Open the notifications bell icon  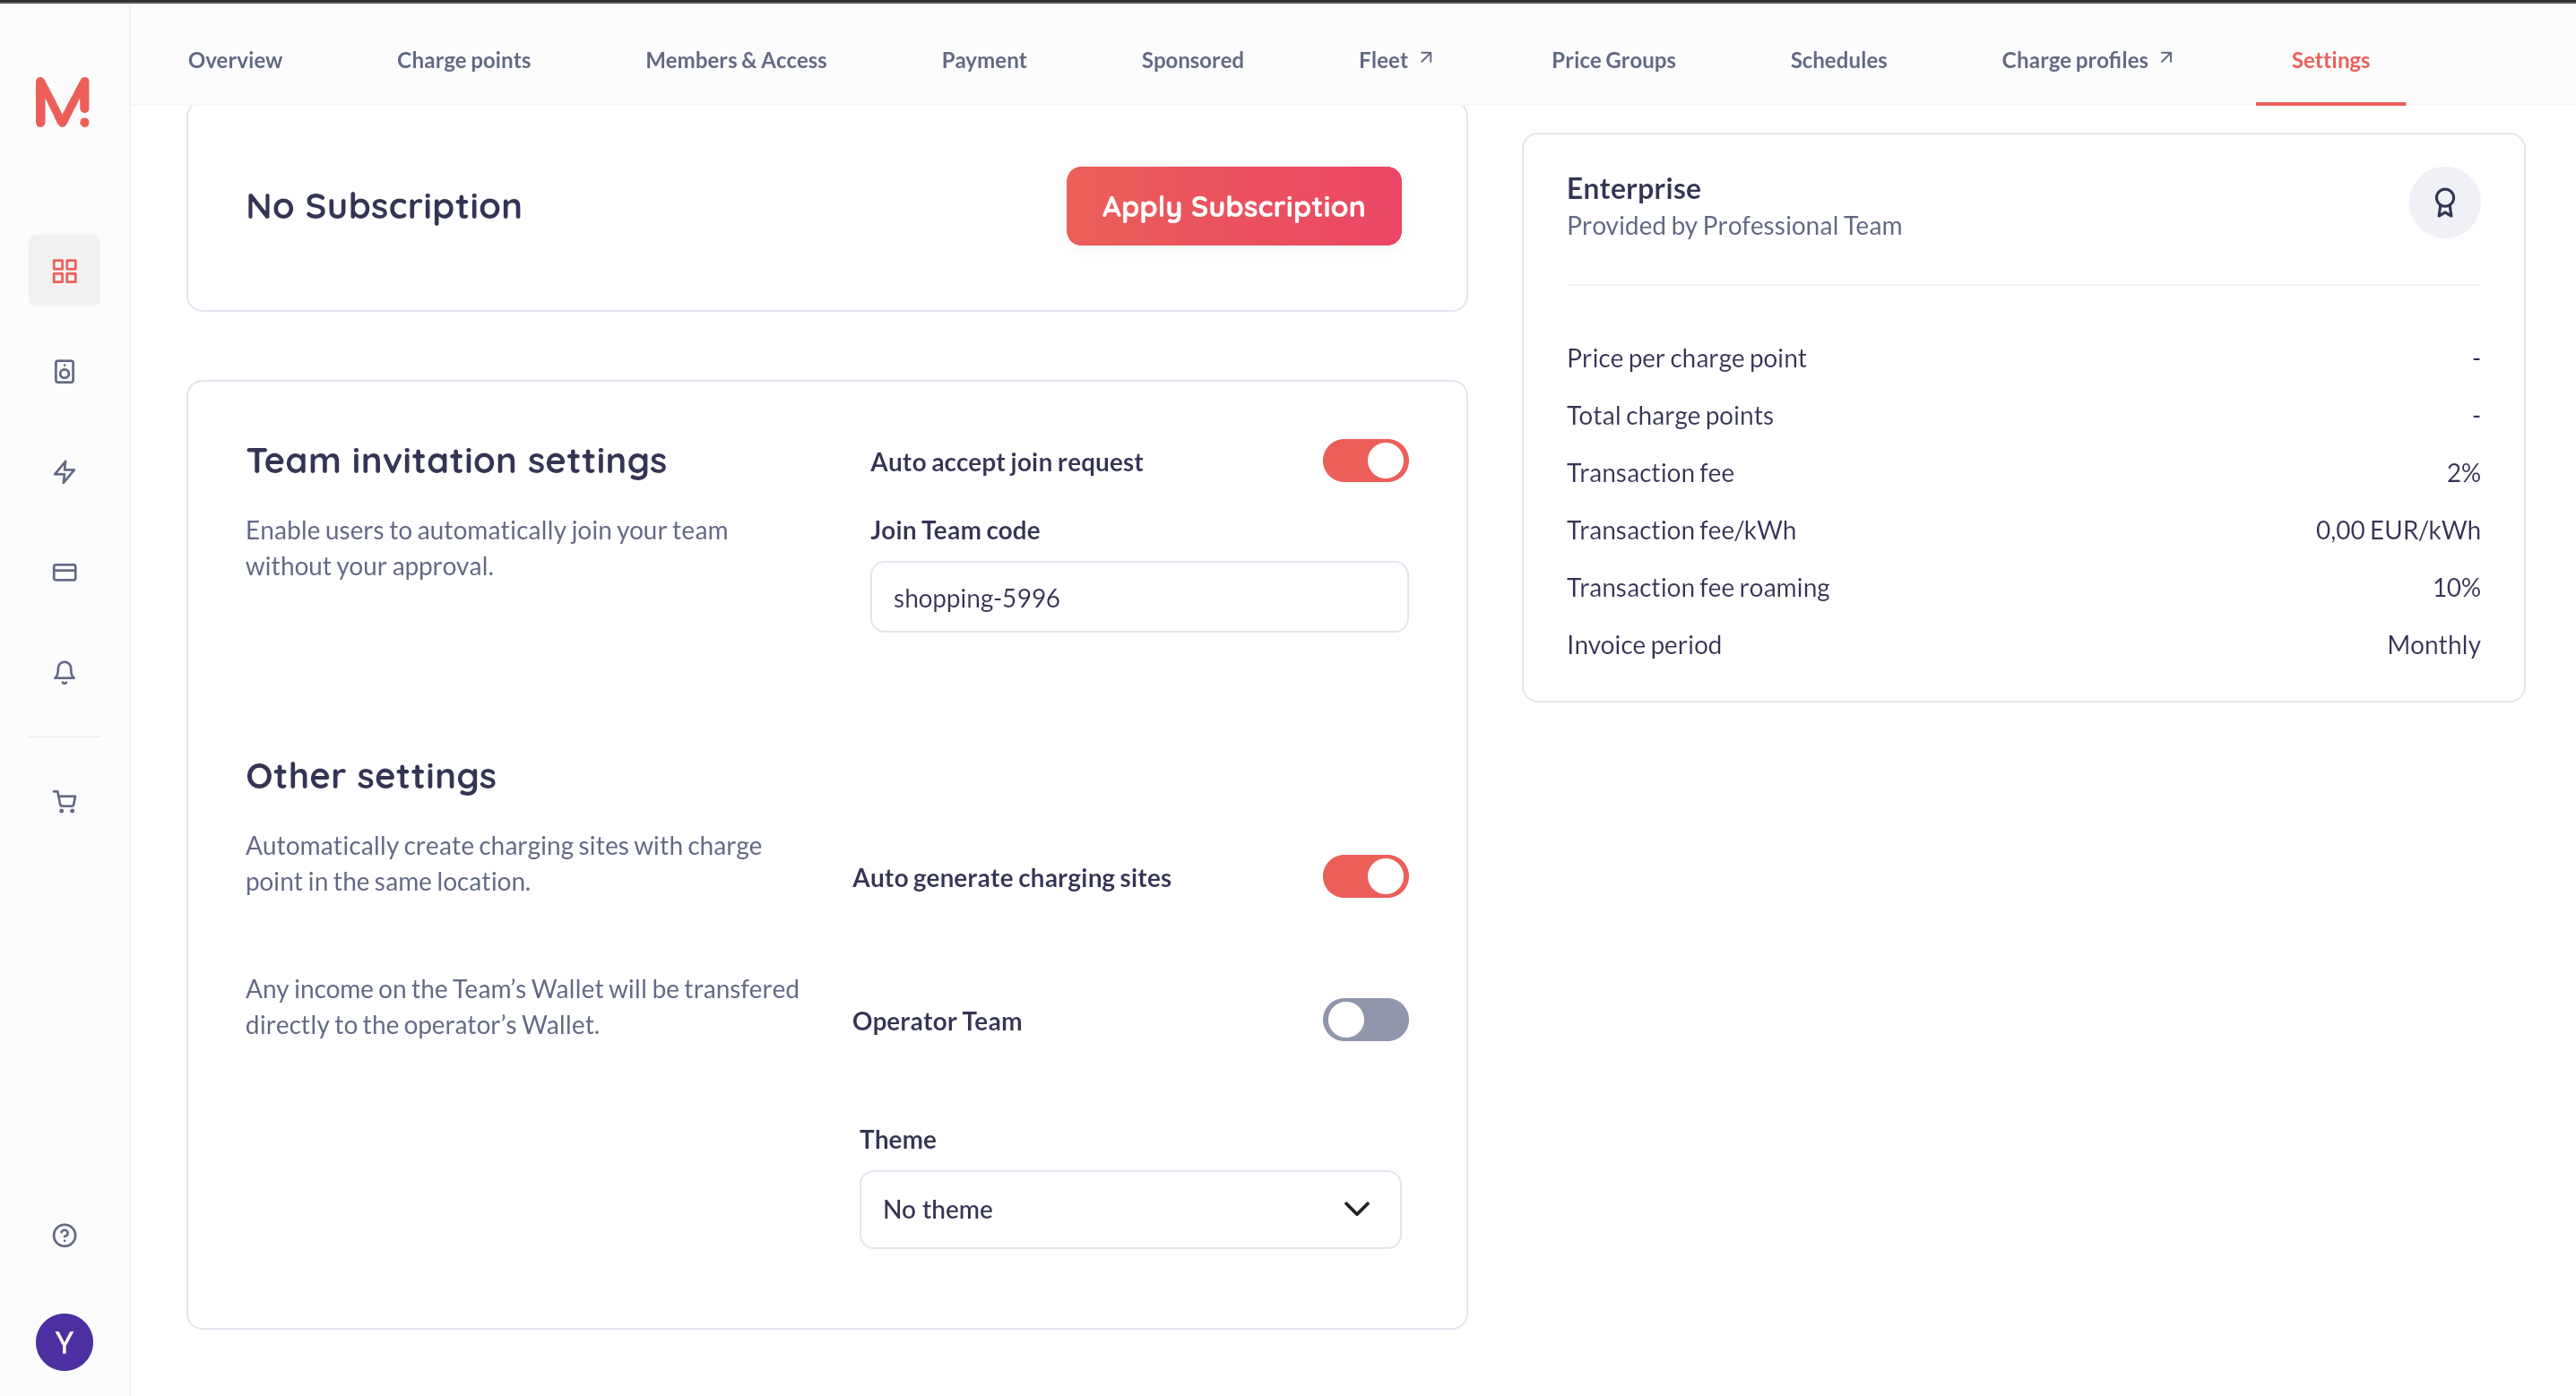(64, 672)
